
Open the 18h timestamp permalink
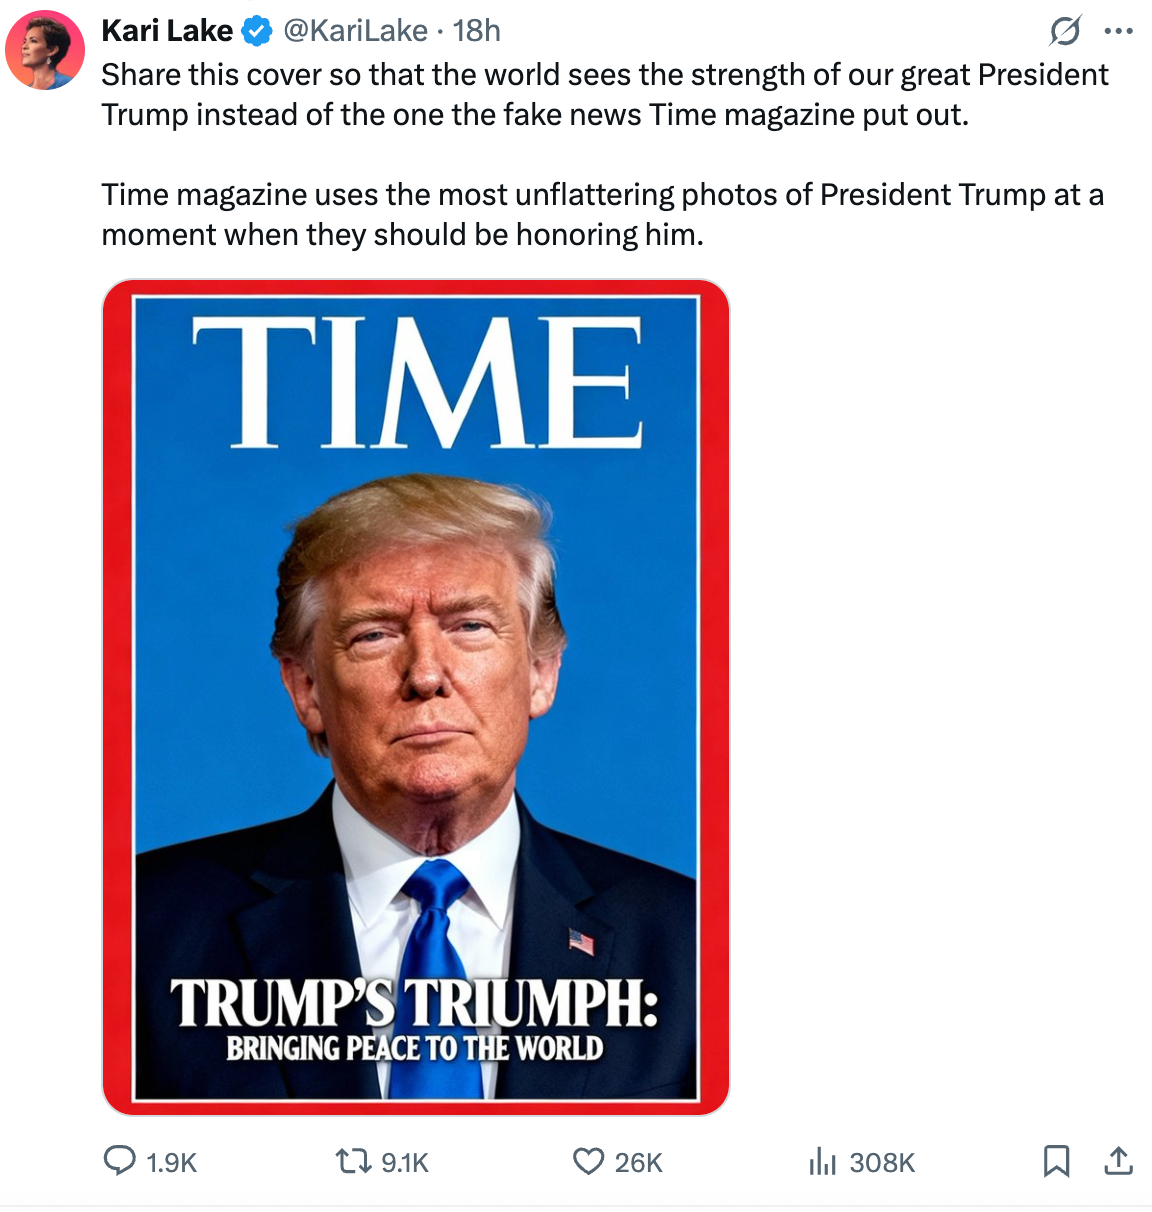click(476, 31)
